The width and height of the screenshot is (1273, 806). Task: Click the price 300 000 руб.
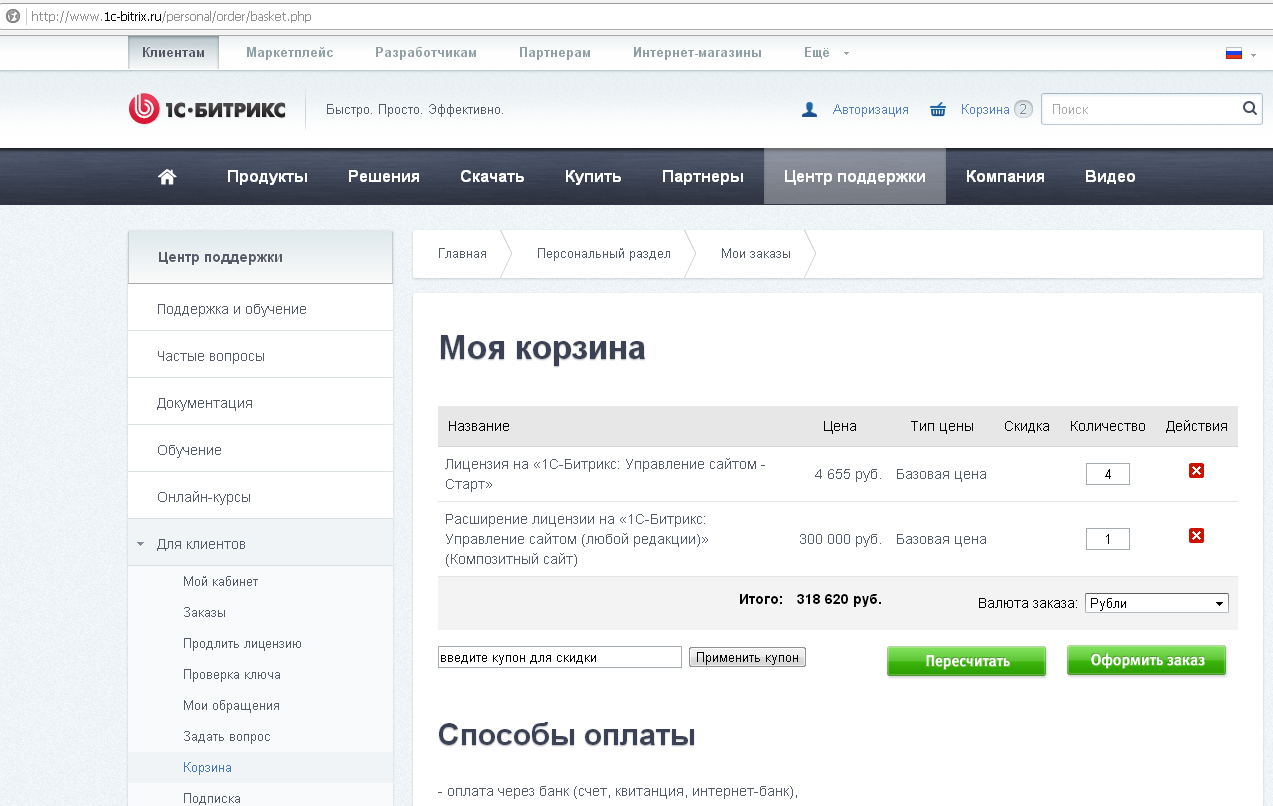tap(840, 539)
